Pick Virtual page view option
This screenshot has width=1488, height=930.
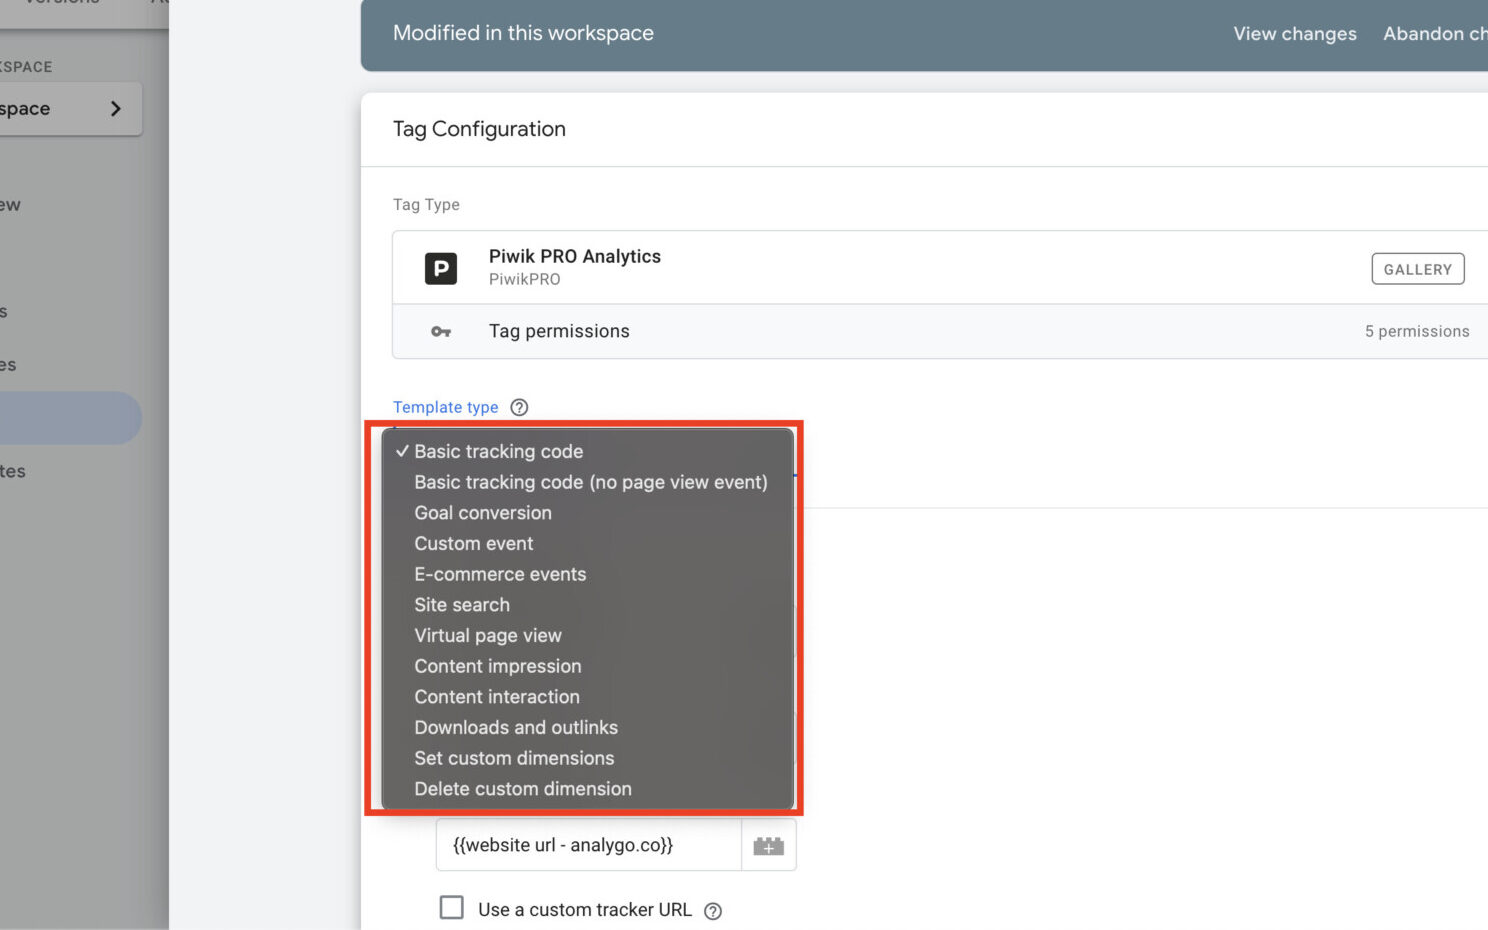488,636
